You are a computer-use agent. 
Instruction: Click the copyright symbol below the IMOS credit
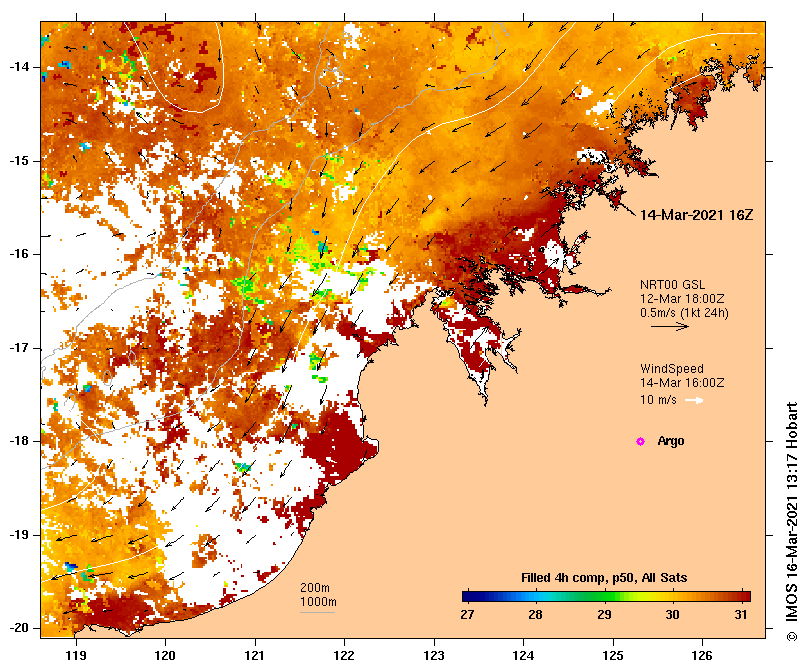point(792,636)
